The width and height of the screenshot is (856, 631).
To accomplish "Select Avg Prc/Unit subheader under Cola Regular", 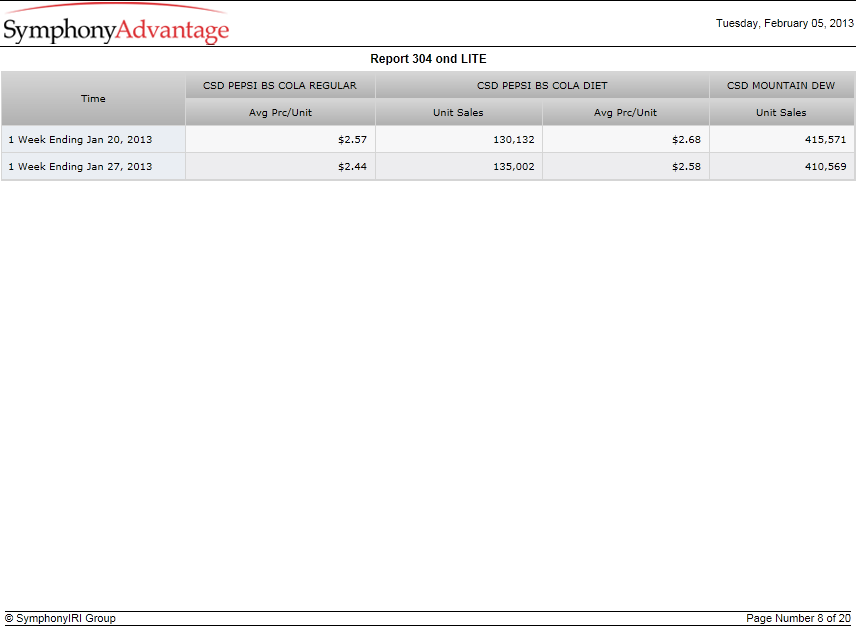I will (x=280, y=112).
